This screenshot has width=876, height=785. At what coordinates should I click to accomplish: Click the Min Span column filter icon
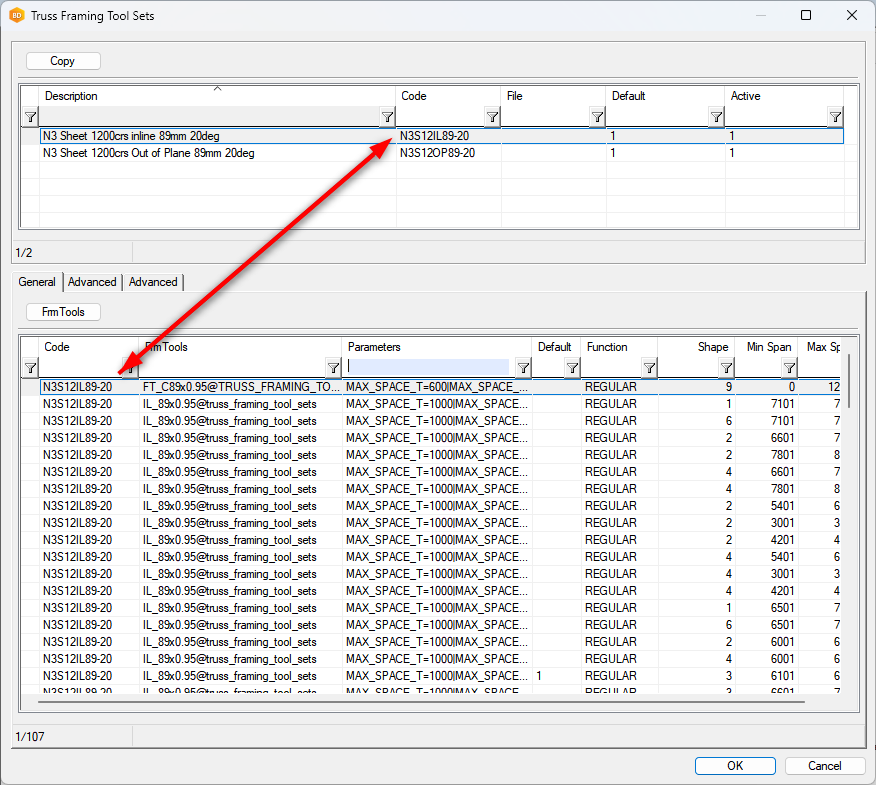[789, 368]
